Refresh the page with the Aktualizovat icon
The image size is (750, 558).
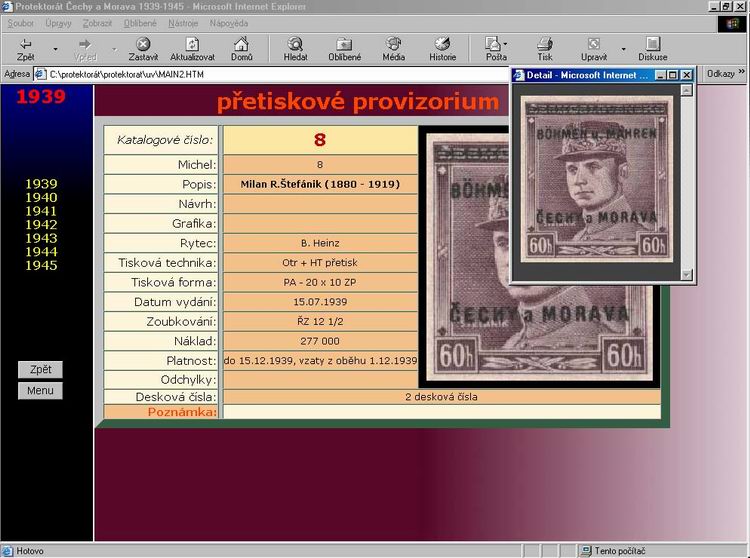(x=192, y=44)
